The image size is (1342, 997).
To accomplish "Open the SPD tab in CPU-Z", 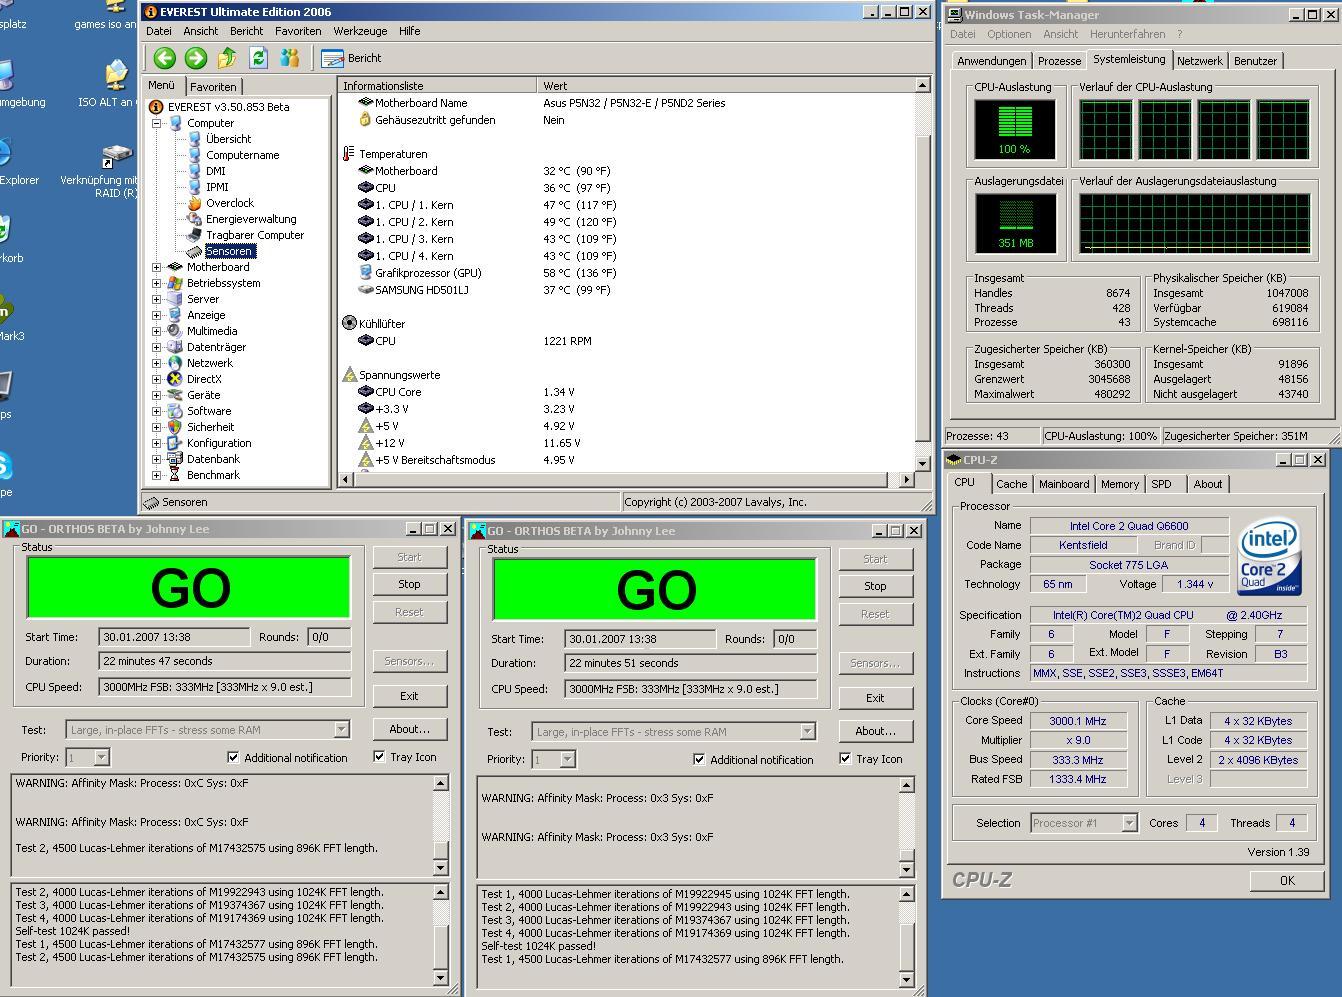I will click(1161, 484).
